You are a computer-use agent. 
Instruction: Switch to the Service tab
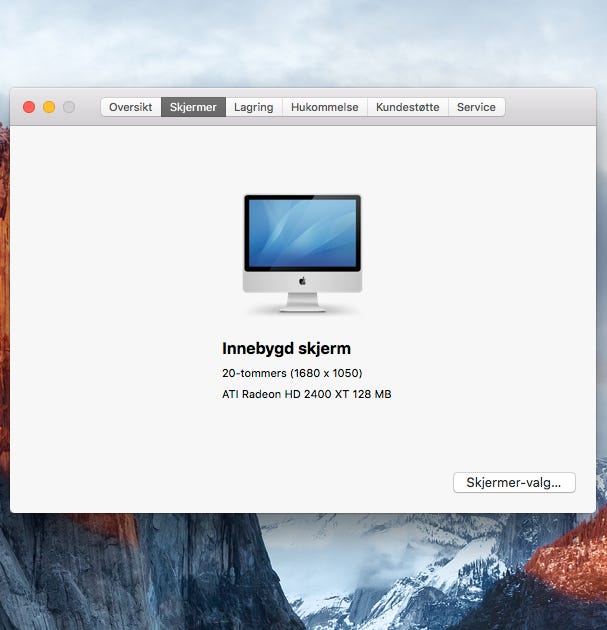pos(476,107)
